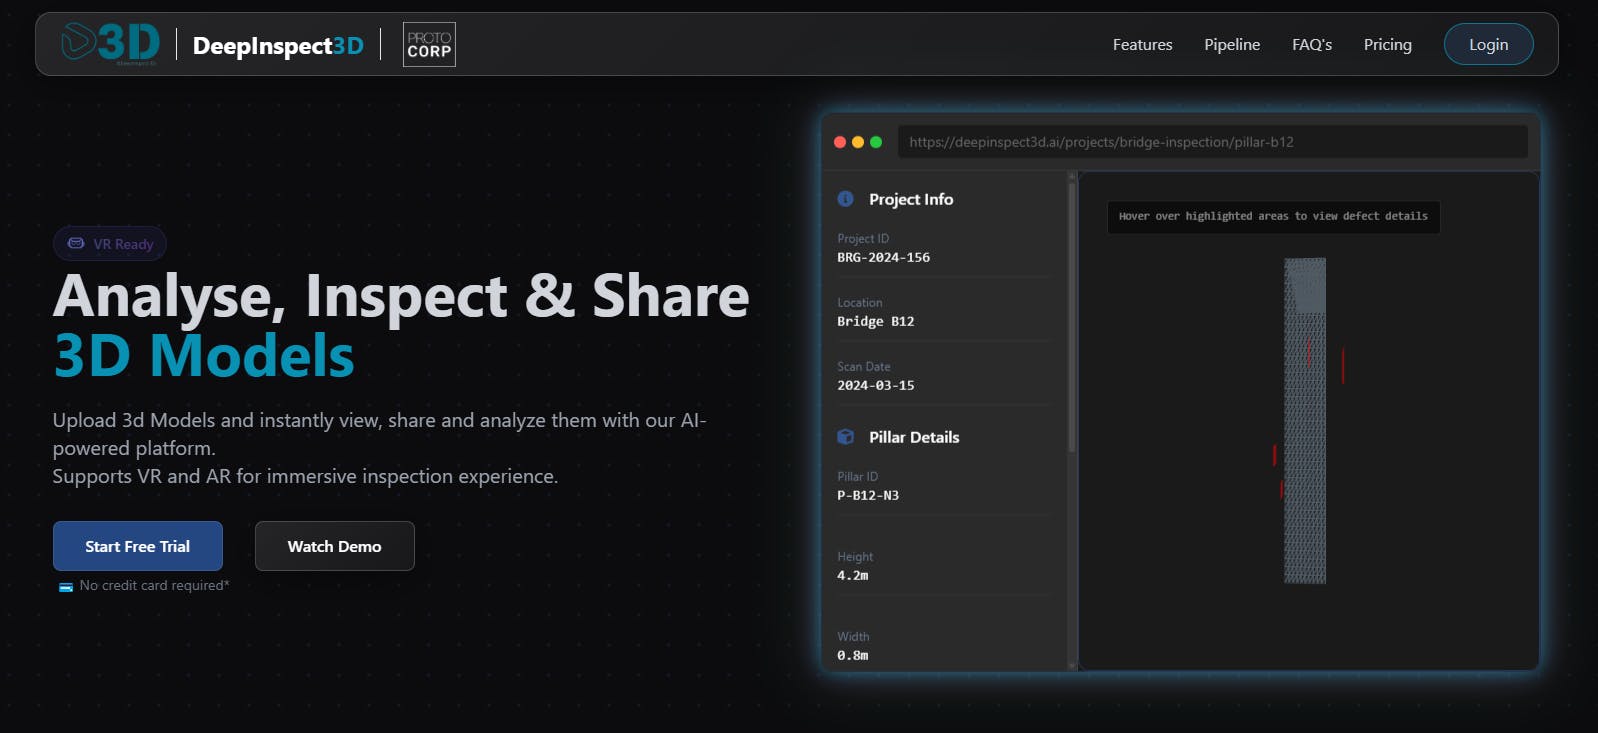Click the green dot in demo window
Image resolution: width=1598 pixels, height=733 pixels.
click(x=876, y=142)
